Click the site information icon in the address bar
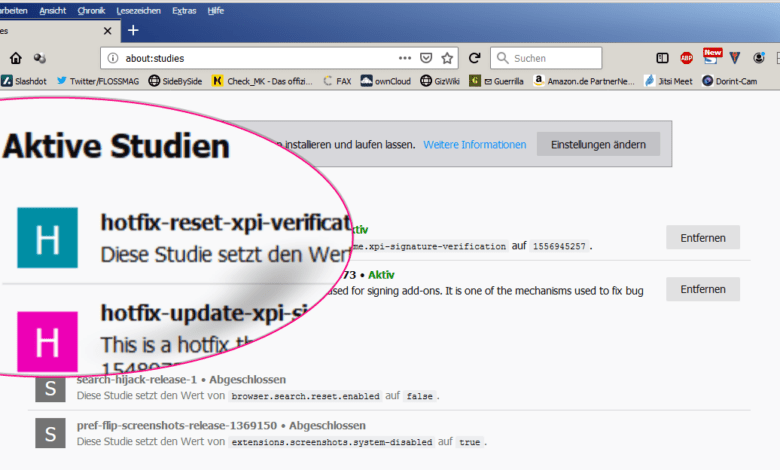 (x=113, y=58)
